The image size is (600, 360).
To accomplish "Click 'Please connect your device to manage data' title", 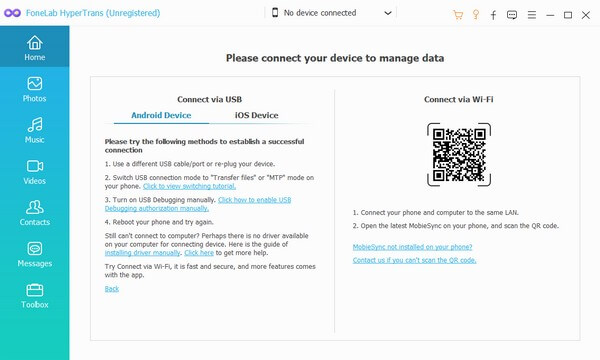I will tap(335, 58).
